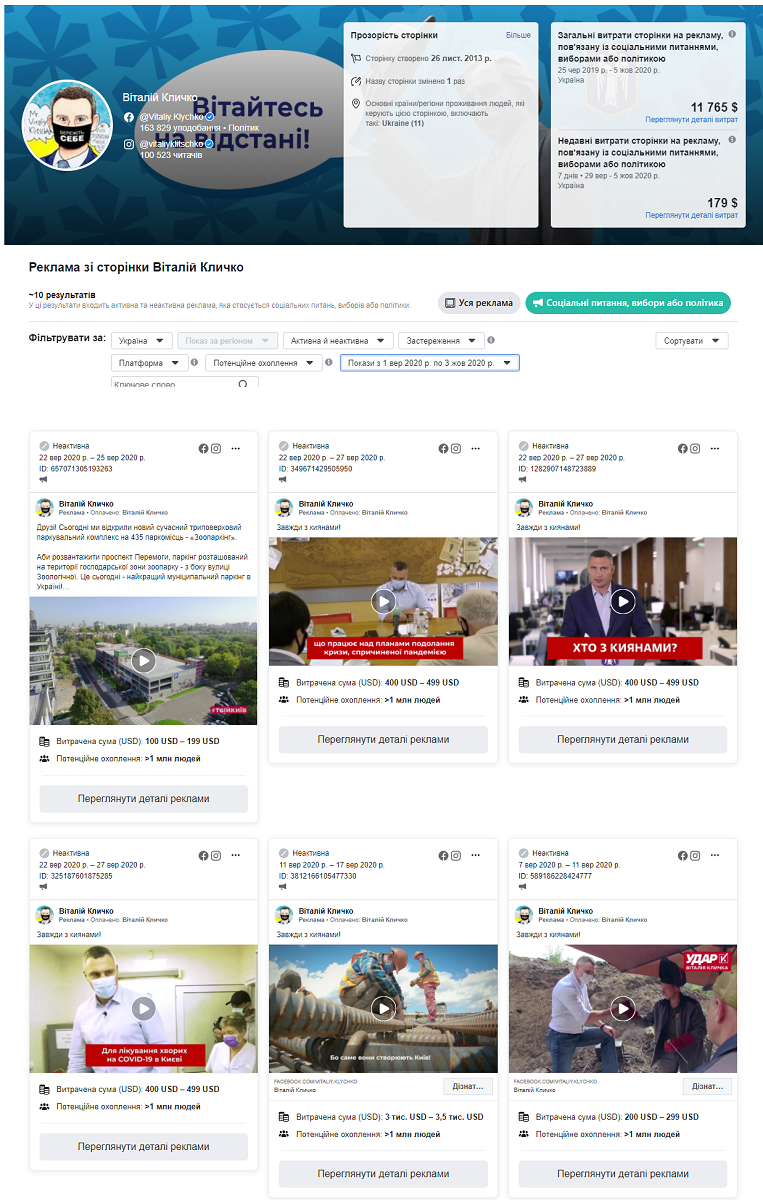
Task: Click Instagram icon on ad ID 3812166105477330
Action: (x=456, y=856)
